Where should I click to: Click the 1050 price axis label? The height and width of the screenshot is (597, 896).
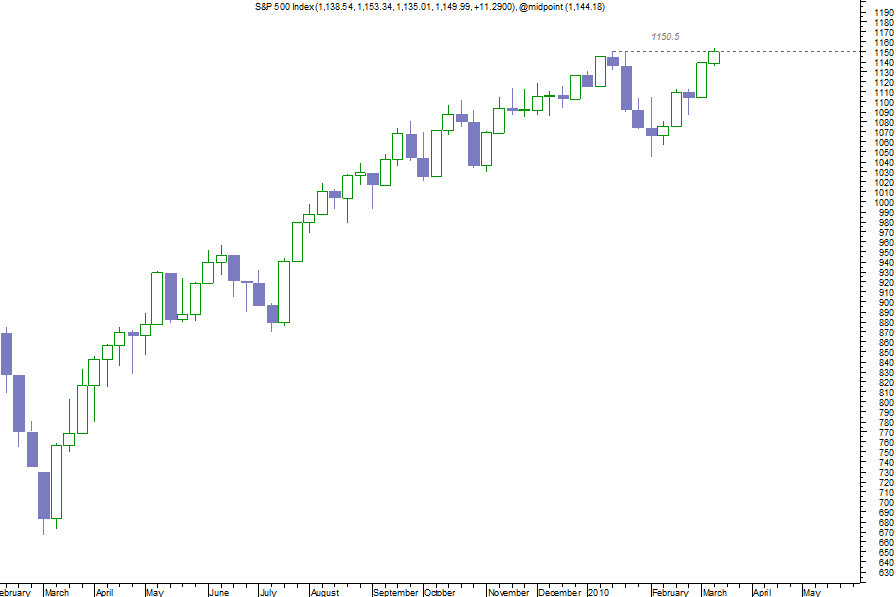[x=884, y=153]
